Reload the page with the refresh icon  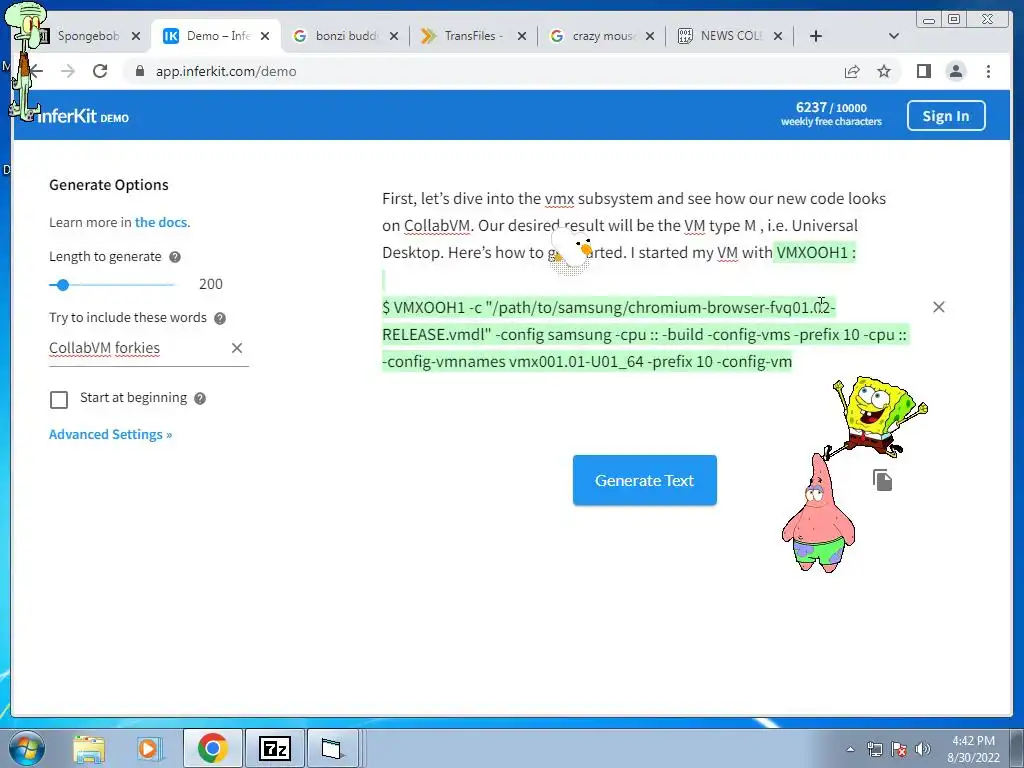coord(100,71)
